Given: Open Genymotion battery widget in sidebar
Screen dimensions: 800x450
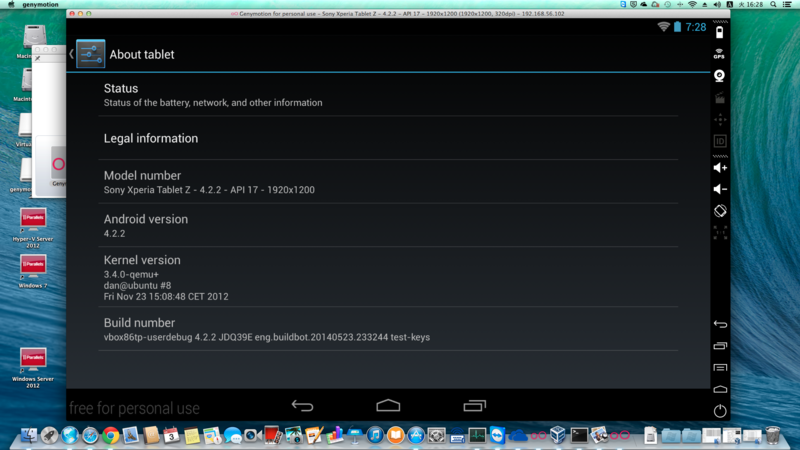Looking at the screenshot, I should click(x=719, y=32).
